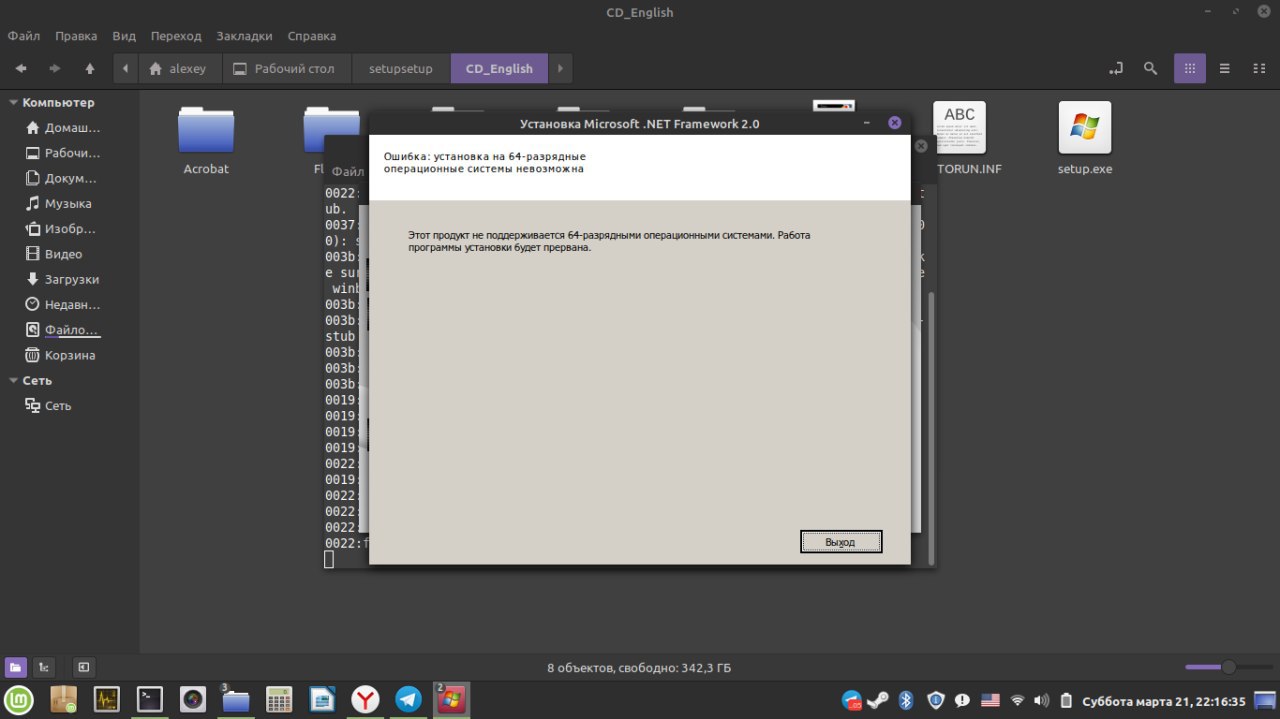Switch to the file manager taskbar group
The width and height of the screenshot is (1280, 719).
(236, 699)
